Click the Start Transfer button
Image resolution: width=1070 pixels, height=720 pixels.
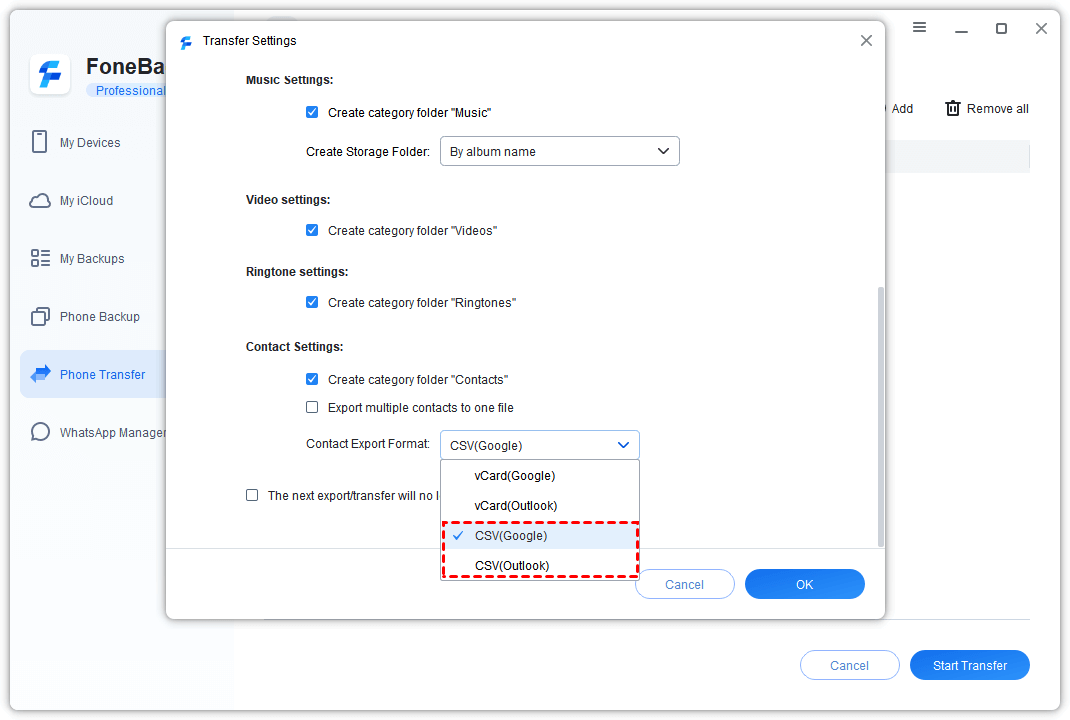(x=969, y=665)
